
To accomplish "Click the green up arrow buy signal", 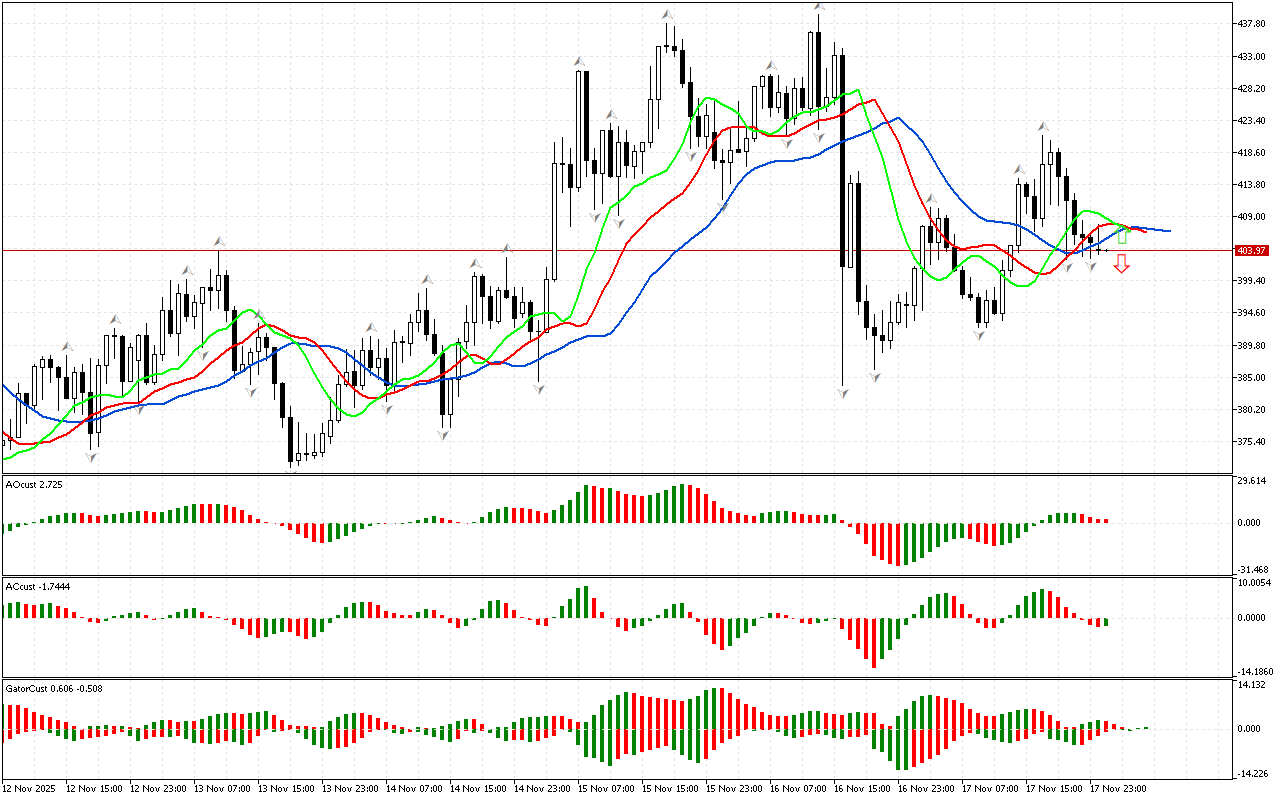I will pyautogui.click(x=1122, y=235).
